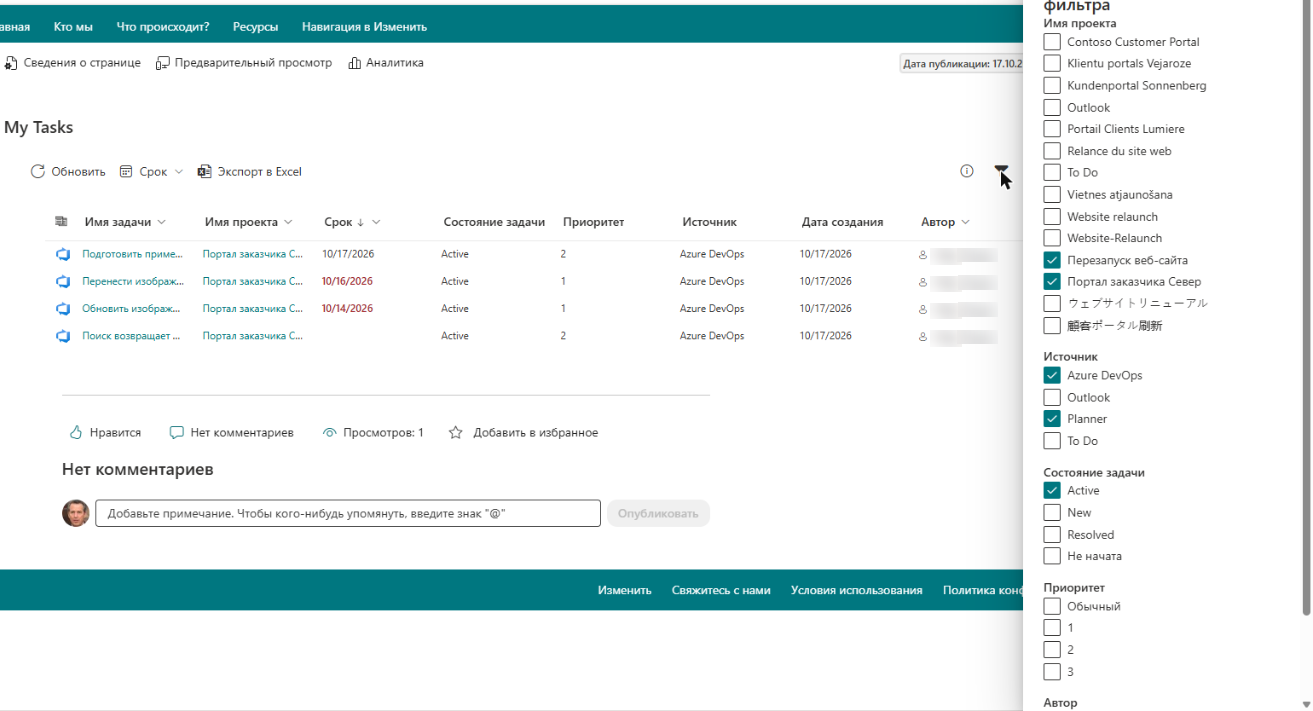Open the Срок dropdown in the toolbar
The height and width of the screenshot is (711, 1313).
click(x=152, y=172)
